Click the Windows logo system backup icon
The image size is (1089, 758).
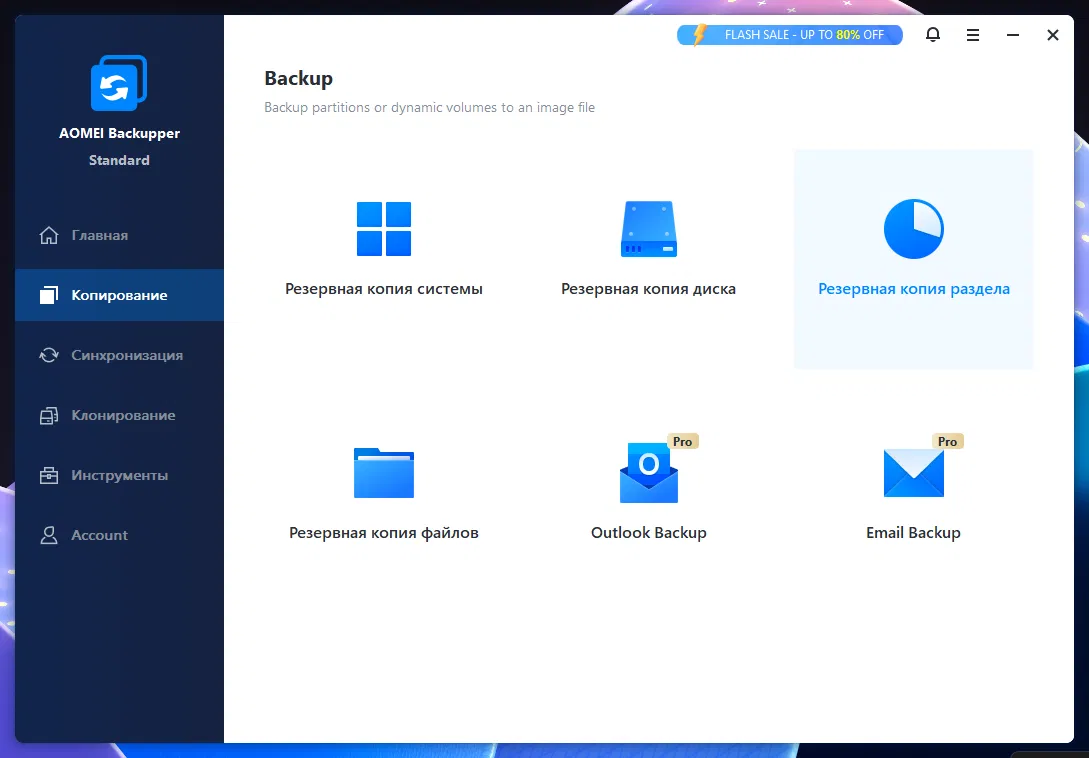(x=384, y=229)
